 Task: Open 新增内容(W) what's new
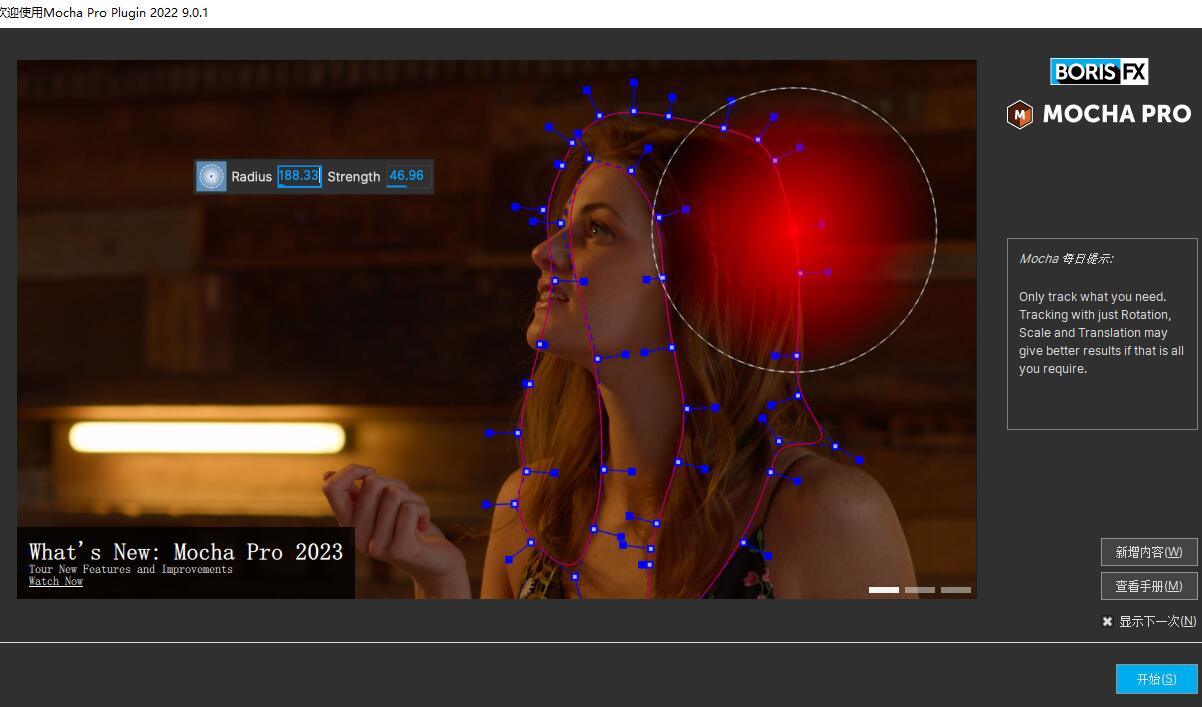[x=1149, y=552]
